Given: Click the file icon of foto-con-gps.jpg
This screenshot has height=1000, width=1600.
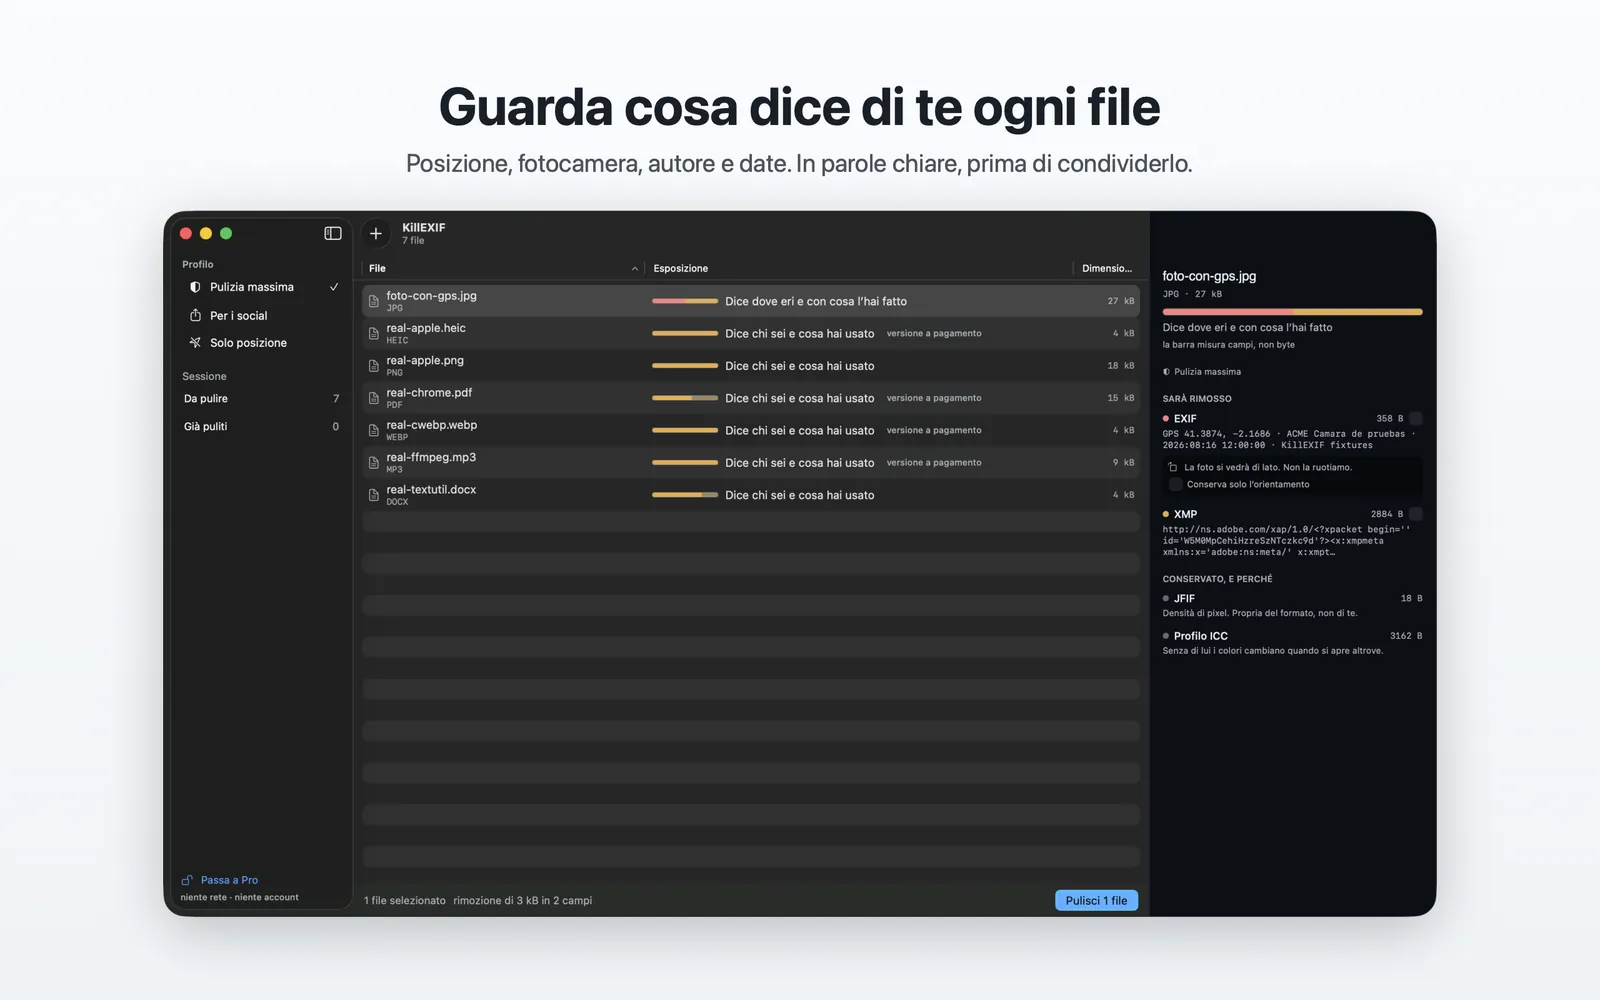Looking at the screenshot, I should 374,301.
